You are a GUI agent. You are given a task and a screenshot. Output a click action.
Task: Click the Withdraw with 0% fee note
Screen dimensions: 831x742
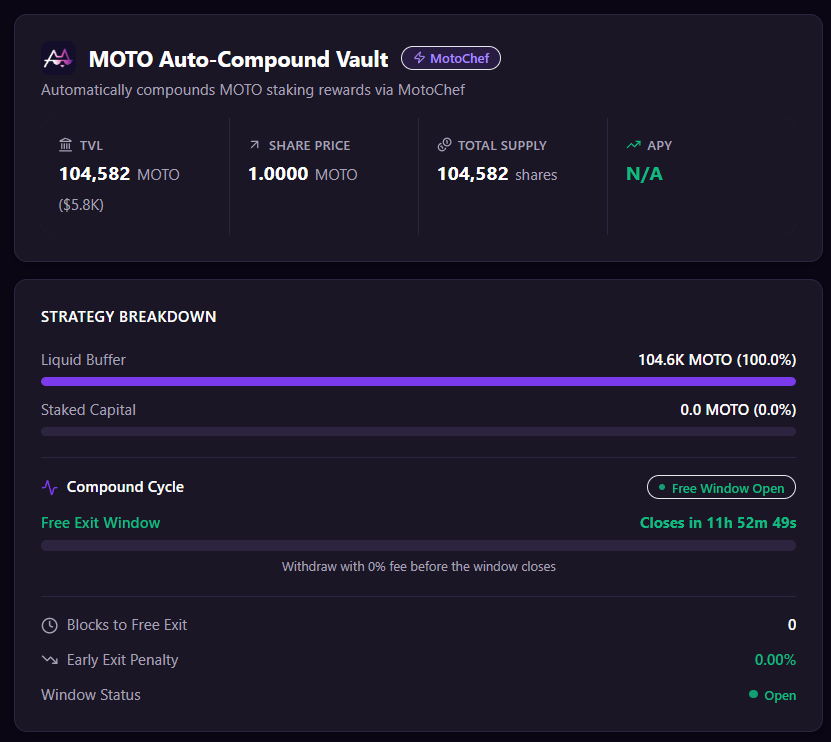(x=419, y=567)
